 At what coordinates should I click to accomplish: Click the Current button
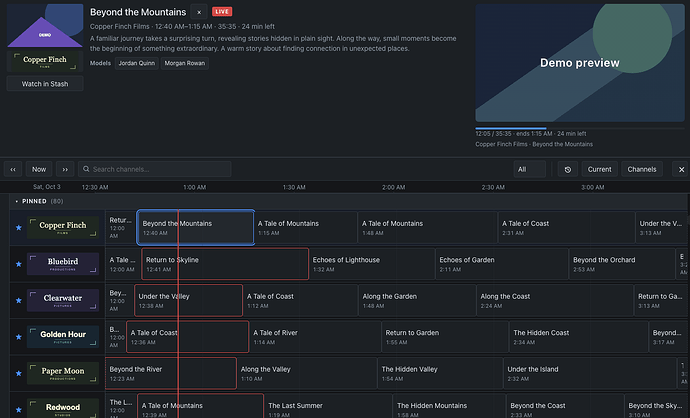tap(599, 169)
